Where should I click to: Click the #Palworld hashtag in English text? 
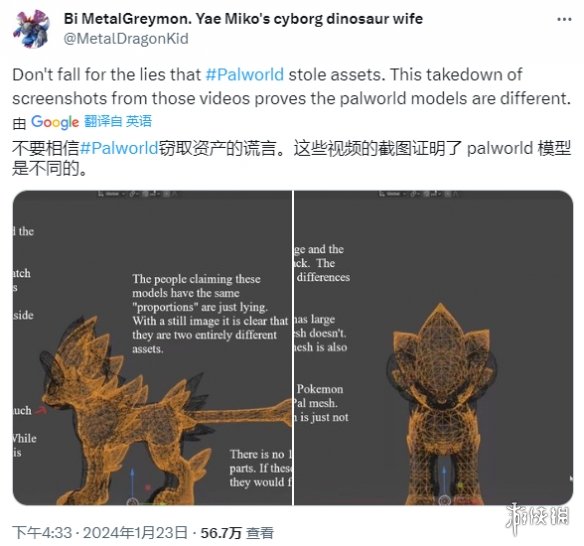[245, 74]
